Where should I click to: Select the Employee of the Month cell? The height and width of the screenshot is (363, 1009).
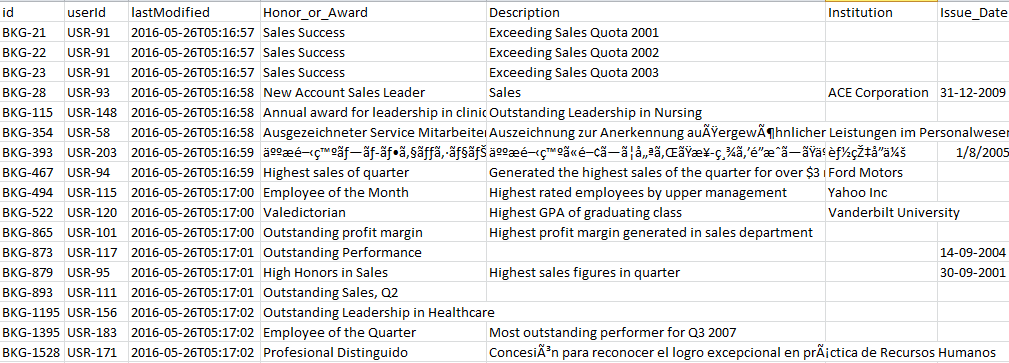(x=373, y=192)
